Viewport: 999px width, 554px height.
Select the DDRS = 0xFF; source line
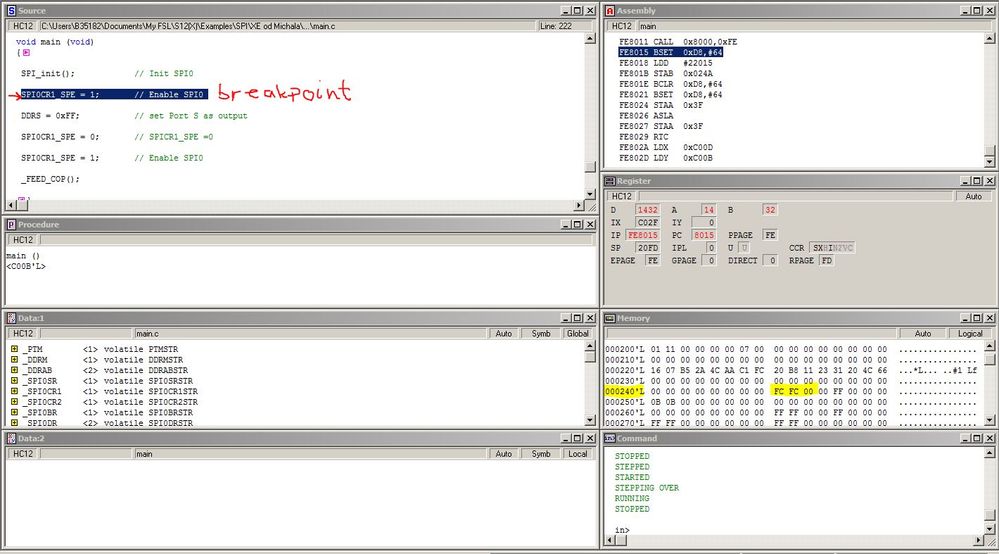pos(50,116)
